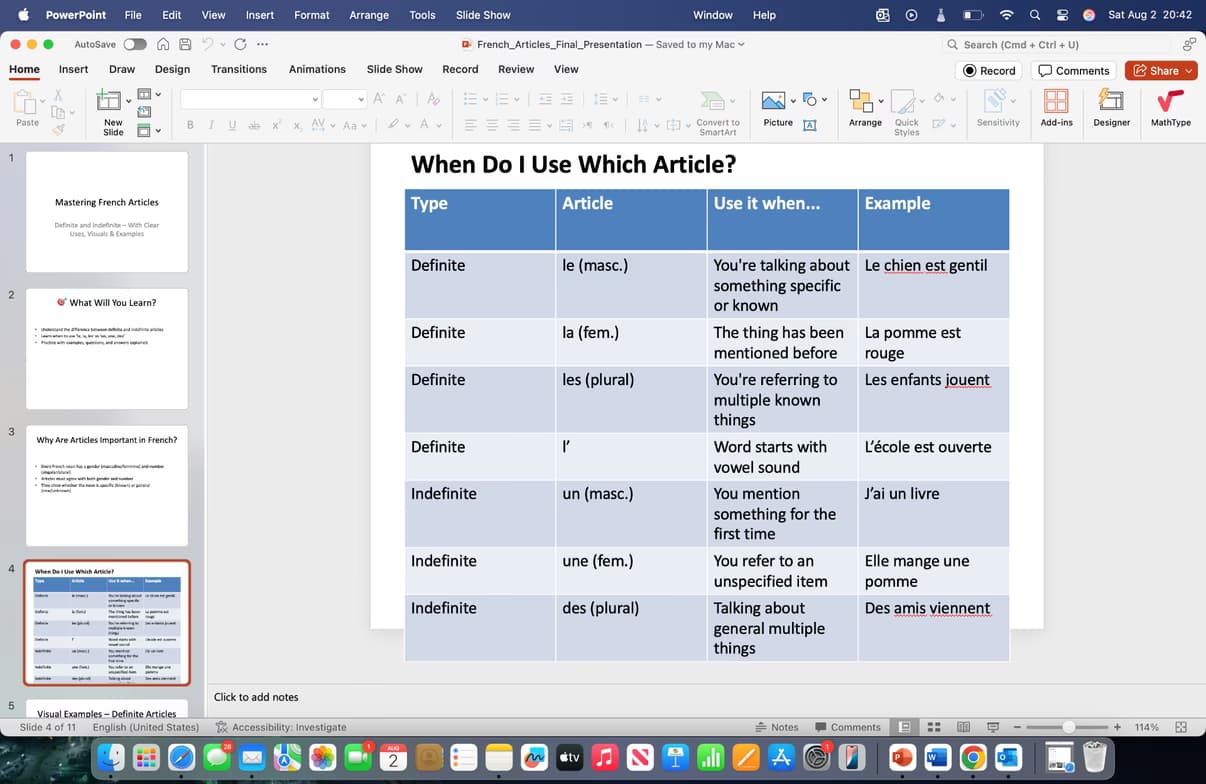Select slide 2 thumbnail in the sidebar
The width and height of the screenshot is (1206, 784).
click(x=107, y=345)
